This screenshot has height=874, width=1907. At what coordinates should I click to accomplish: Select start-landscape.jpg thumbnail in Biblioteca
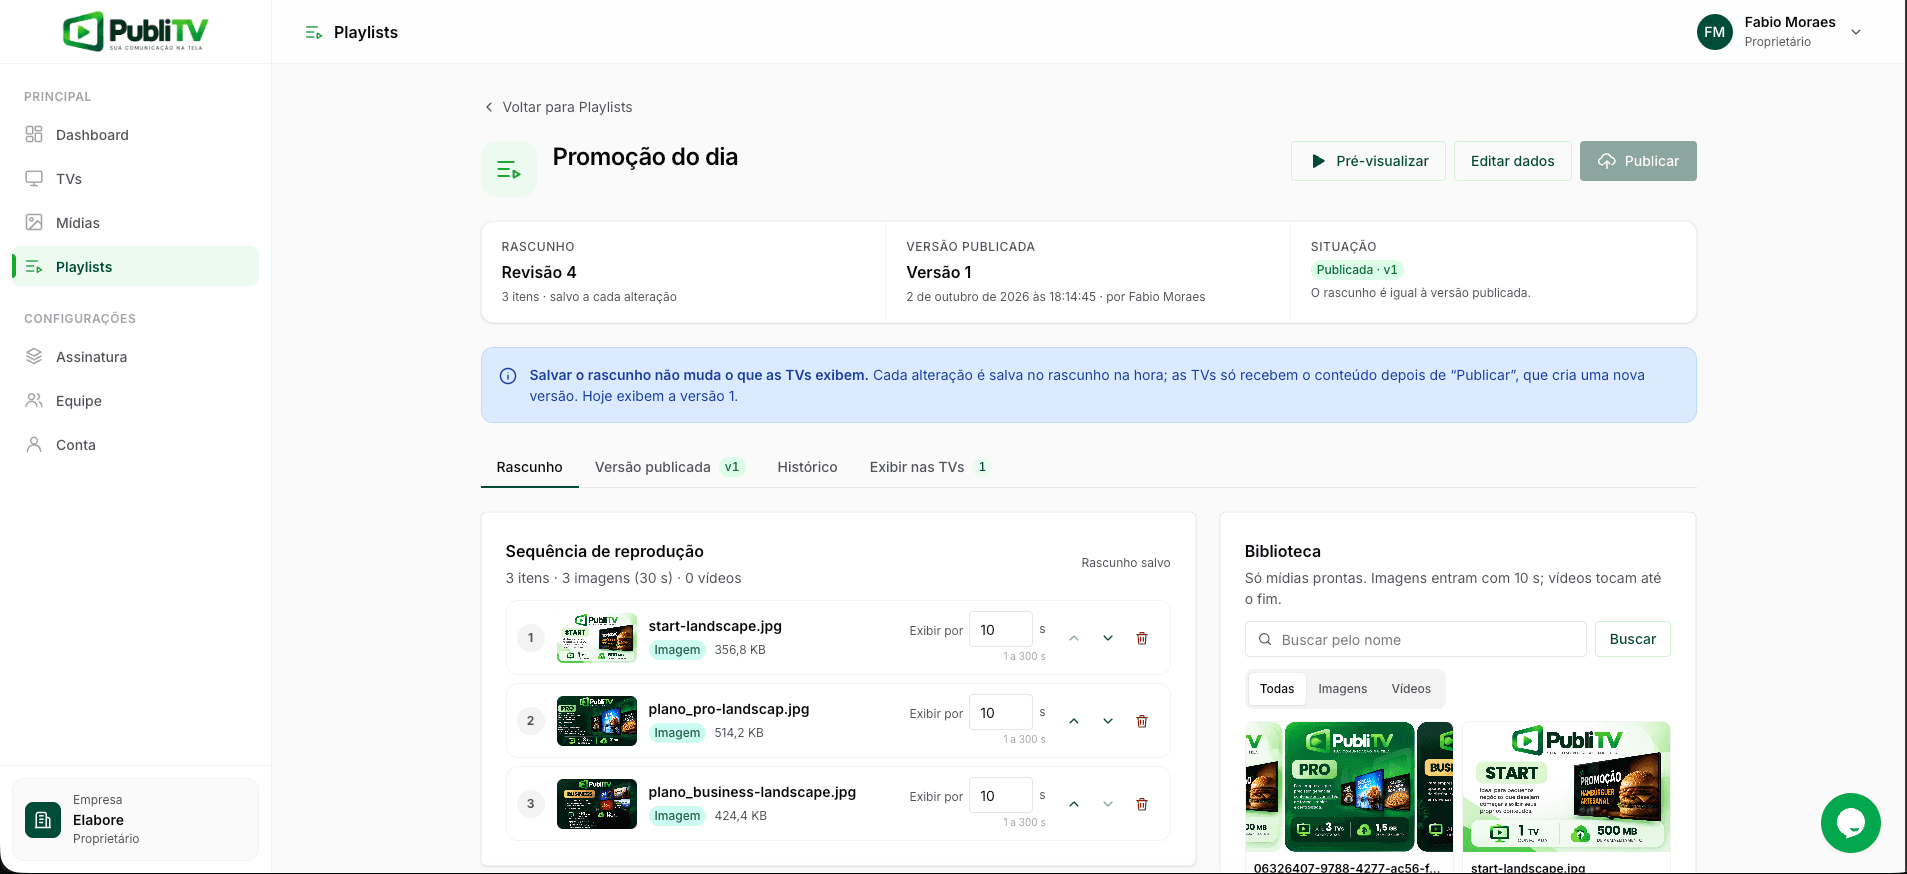pyautogui.click(x=1566, y=787)
